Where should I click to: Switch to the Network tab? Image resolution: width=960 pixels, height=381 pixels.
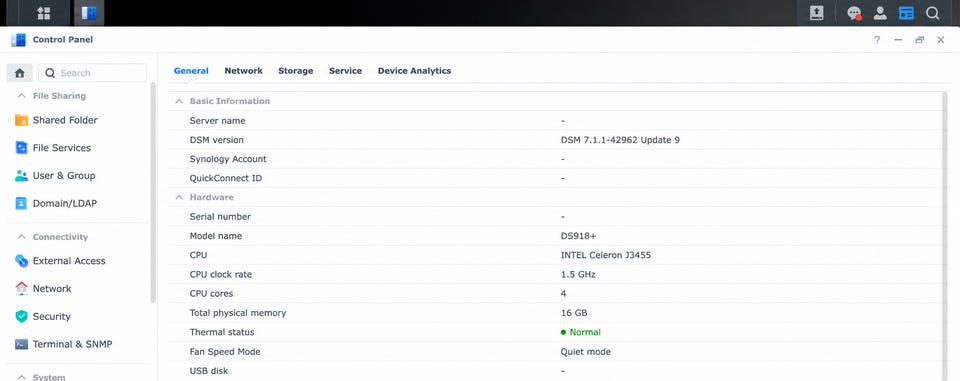tap(244, 71)
